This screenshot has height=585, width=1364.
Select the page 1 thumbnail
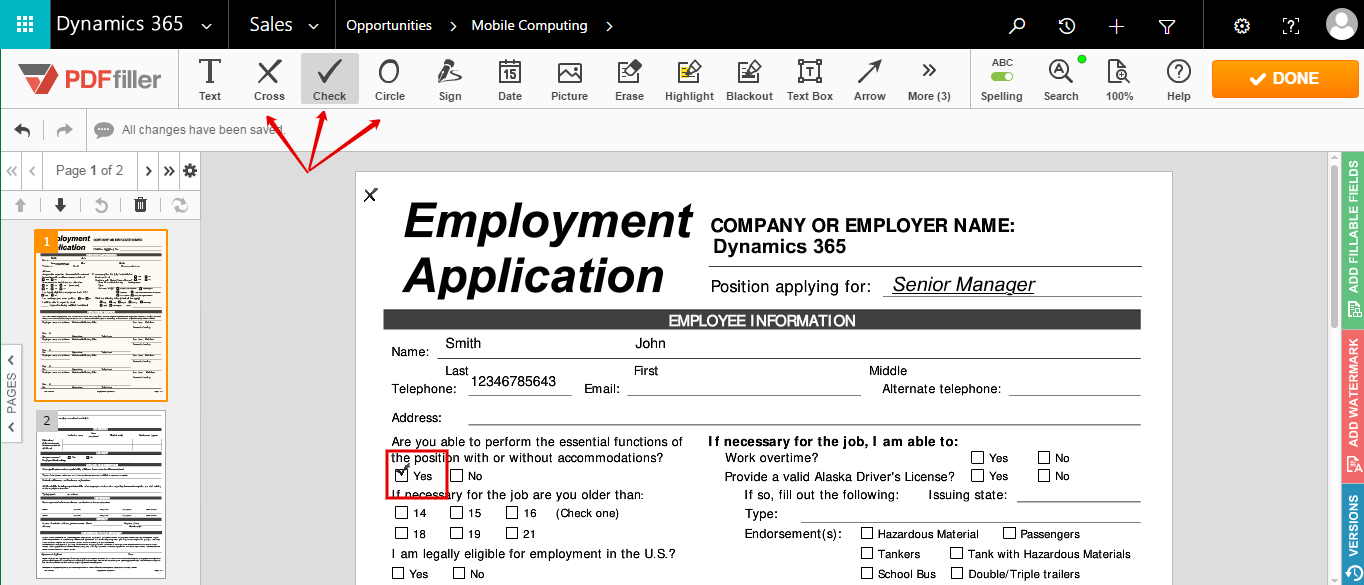tap(101, 315)
